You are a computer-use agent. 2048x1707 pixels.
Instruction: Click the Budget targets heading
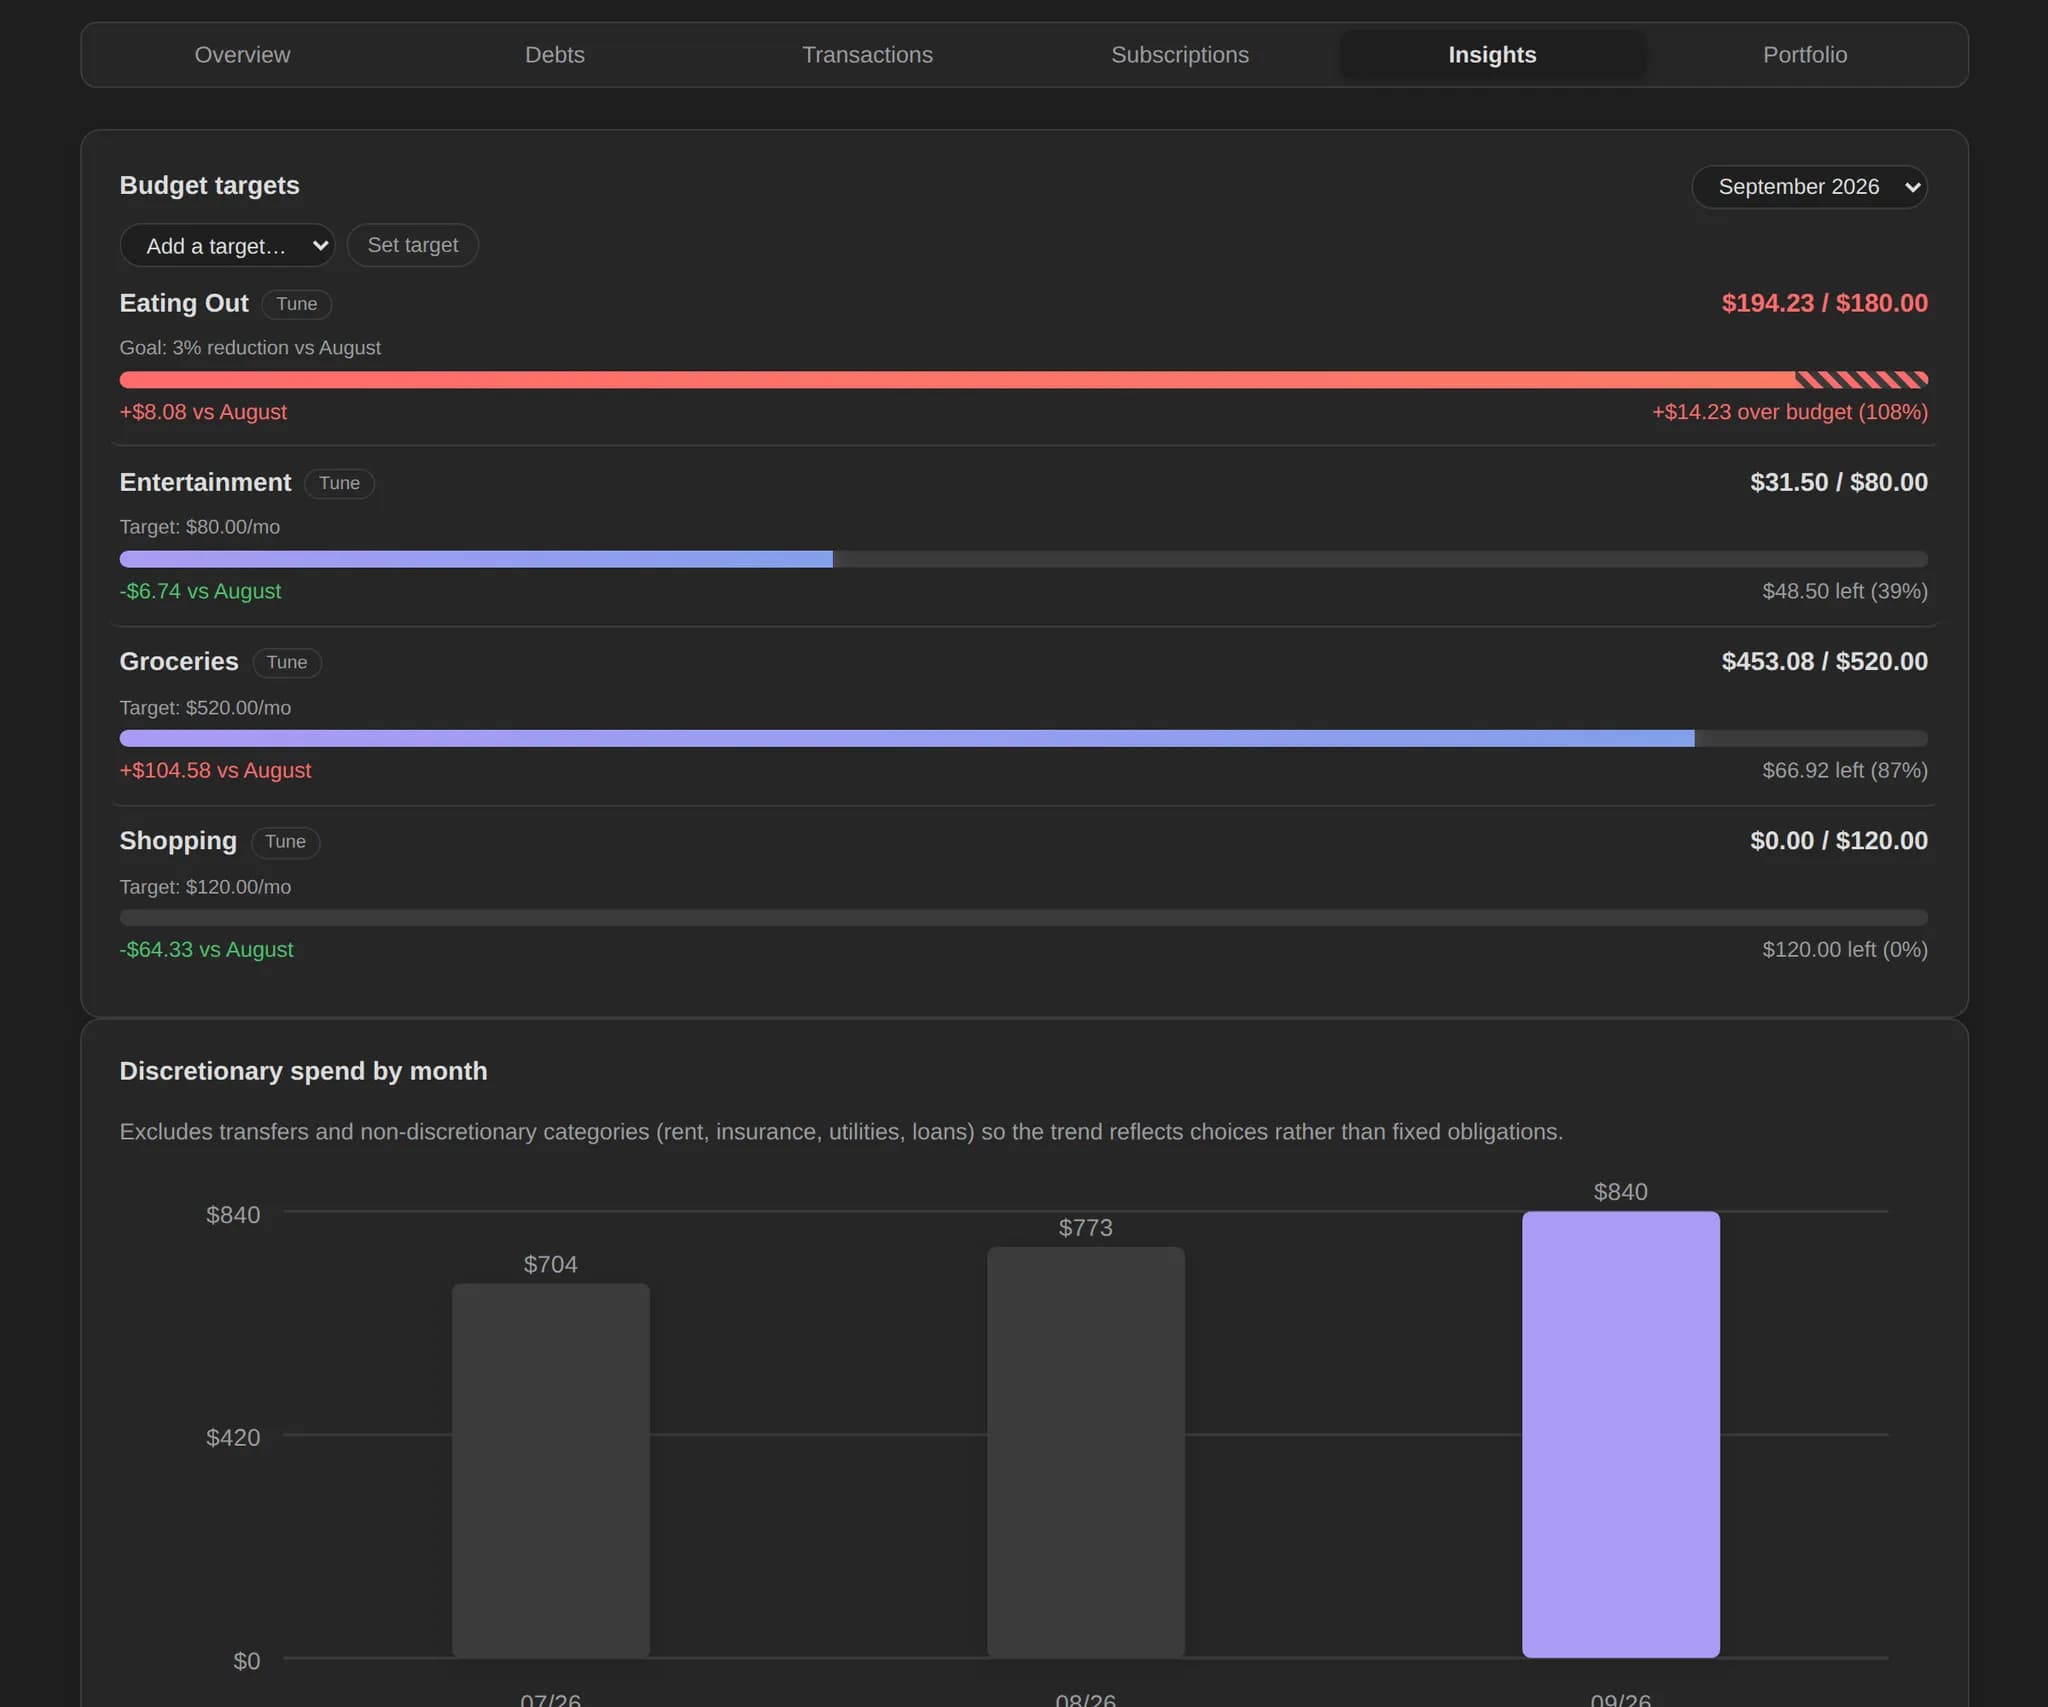[x=209, y=186]
